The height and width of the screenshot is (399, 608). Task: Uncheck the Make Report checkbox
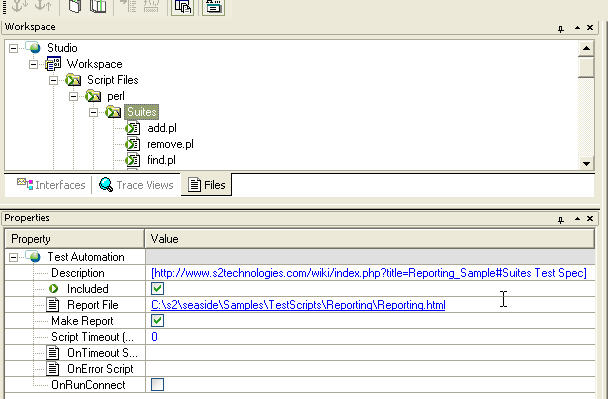(x=157, y=321)
